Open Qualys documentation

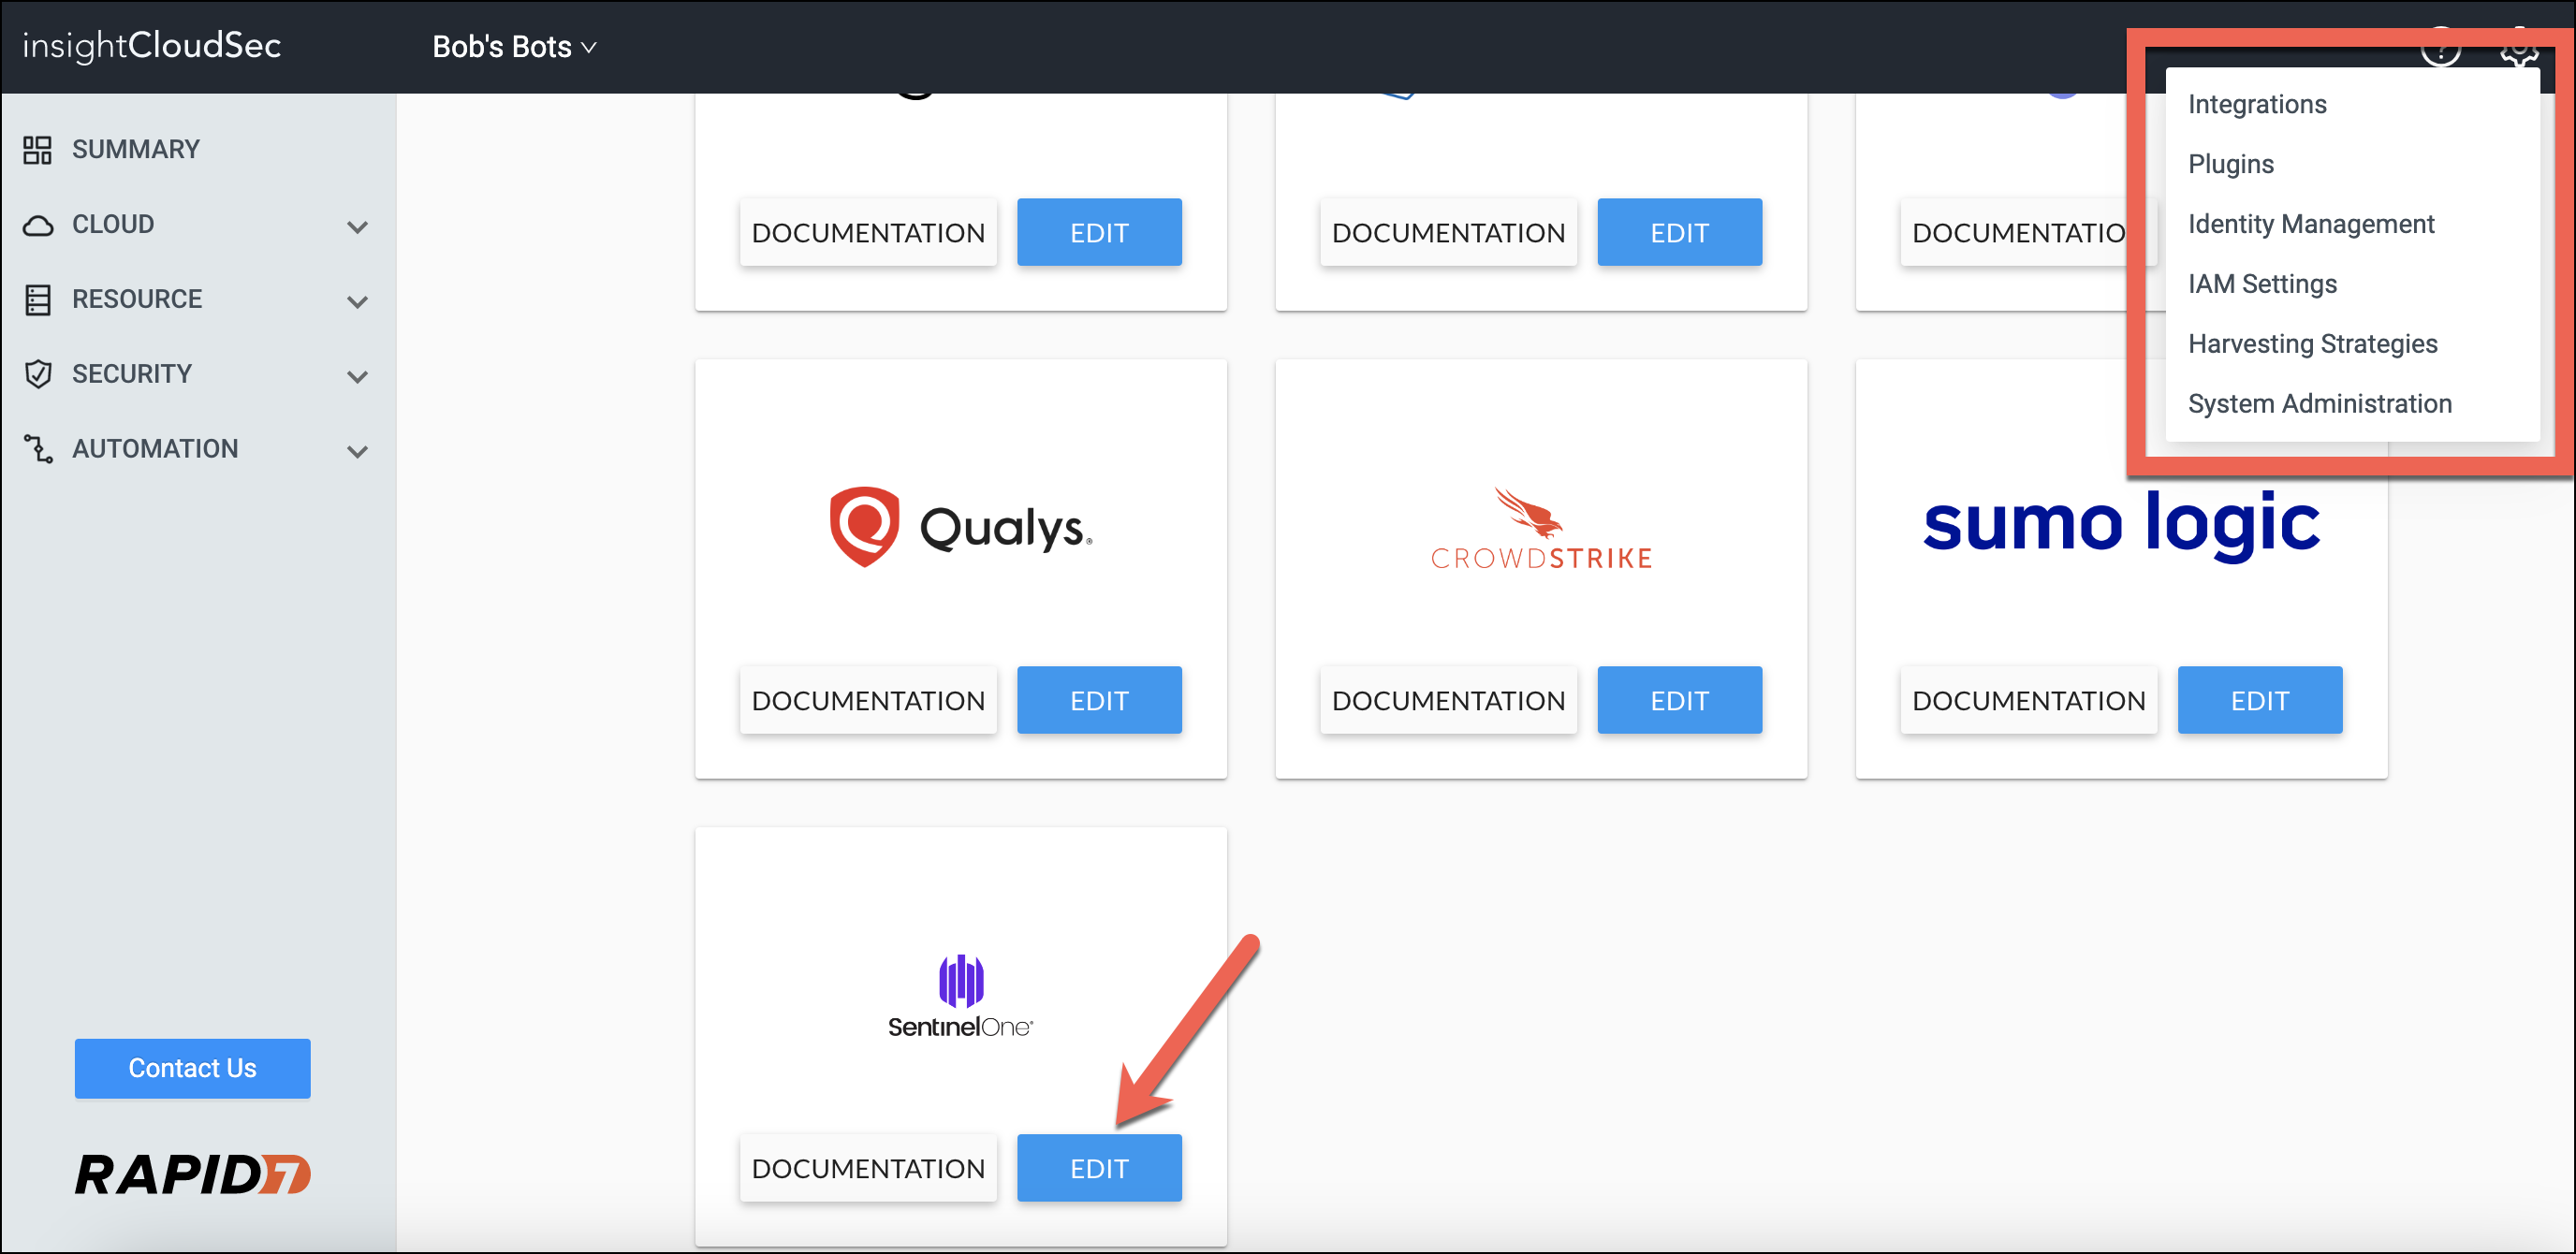pyautogui.click(x=867, y=700)
